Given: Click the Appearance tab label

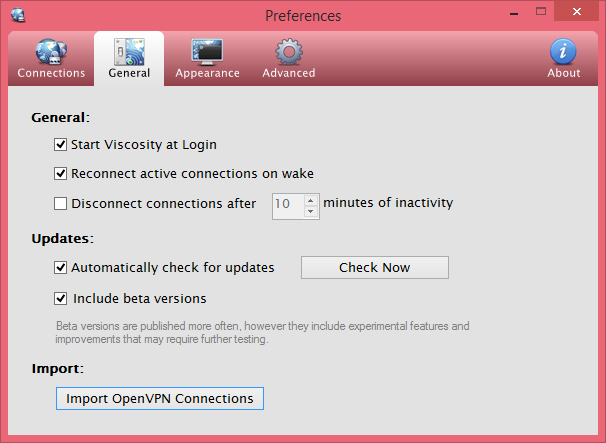Looking at the screenshot, I should coord(207,73).
